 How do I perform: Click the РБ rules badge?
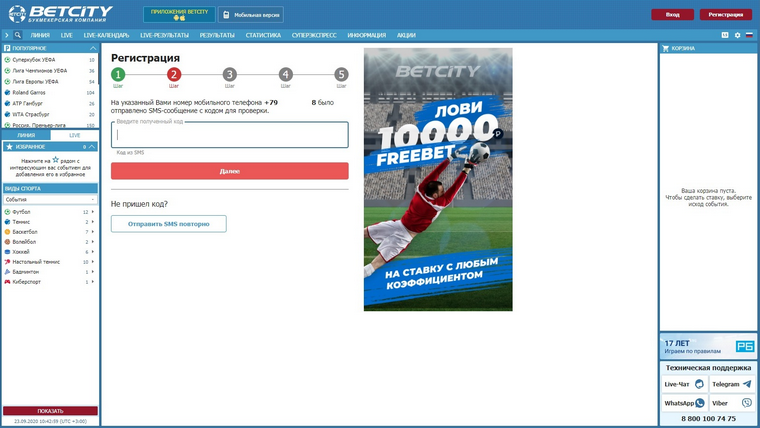[x=745, y=346]
